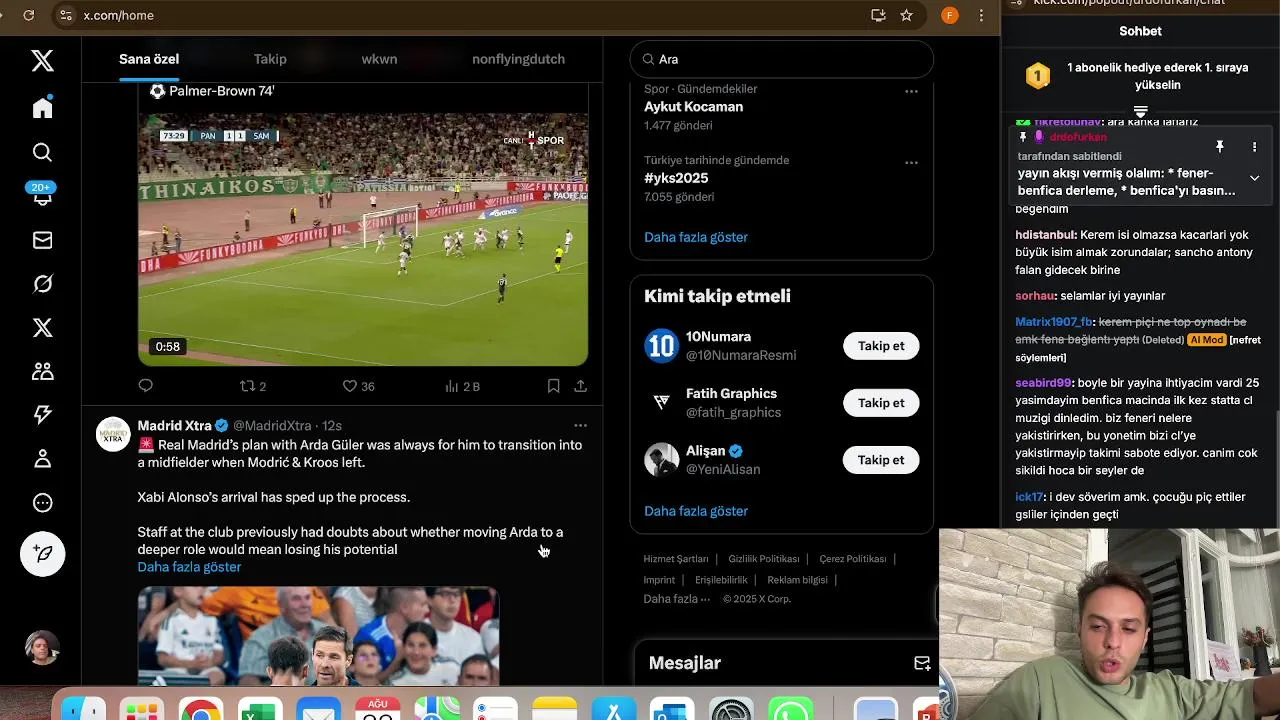1280x720 pixels.
Task: Open Mesajlar drawer header
Action: [785, 664]
